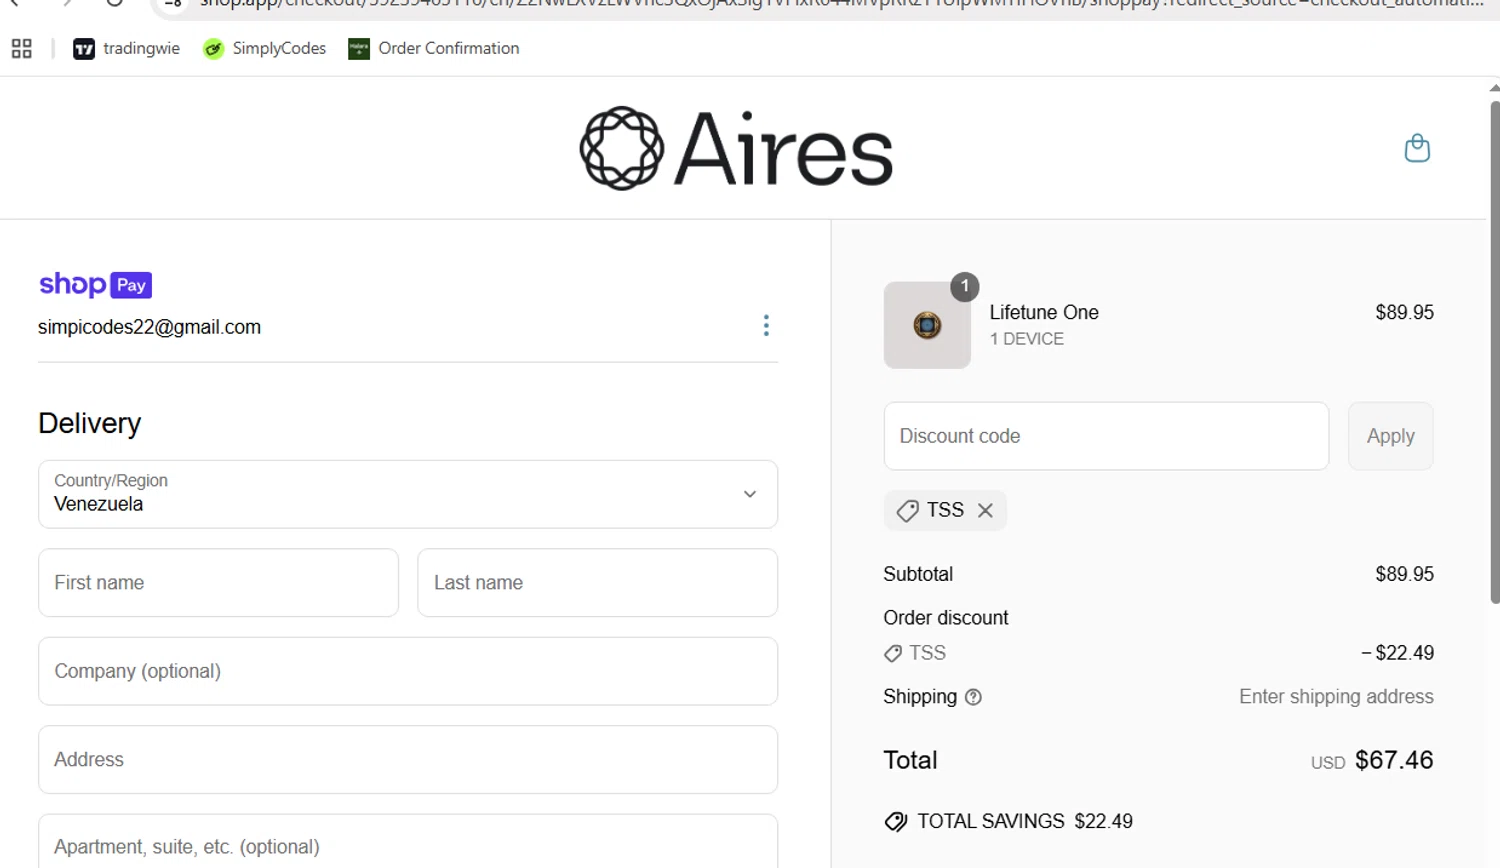This screenshot has width=1500, height=868.
Task: Focus the Address field
Action: click(408, 760)
